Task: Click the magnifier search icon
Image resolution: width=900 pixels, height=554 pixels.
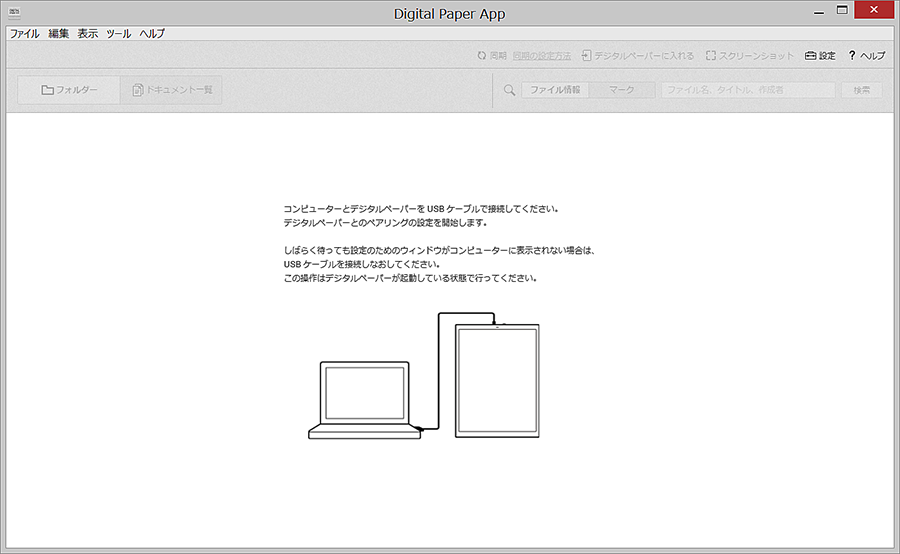Action: 509,90
